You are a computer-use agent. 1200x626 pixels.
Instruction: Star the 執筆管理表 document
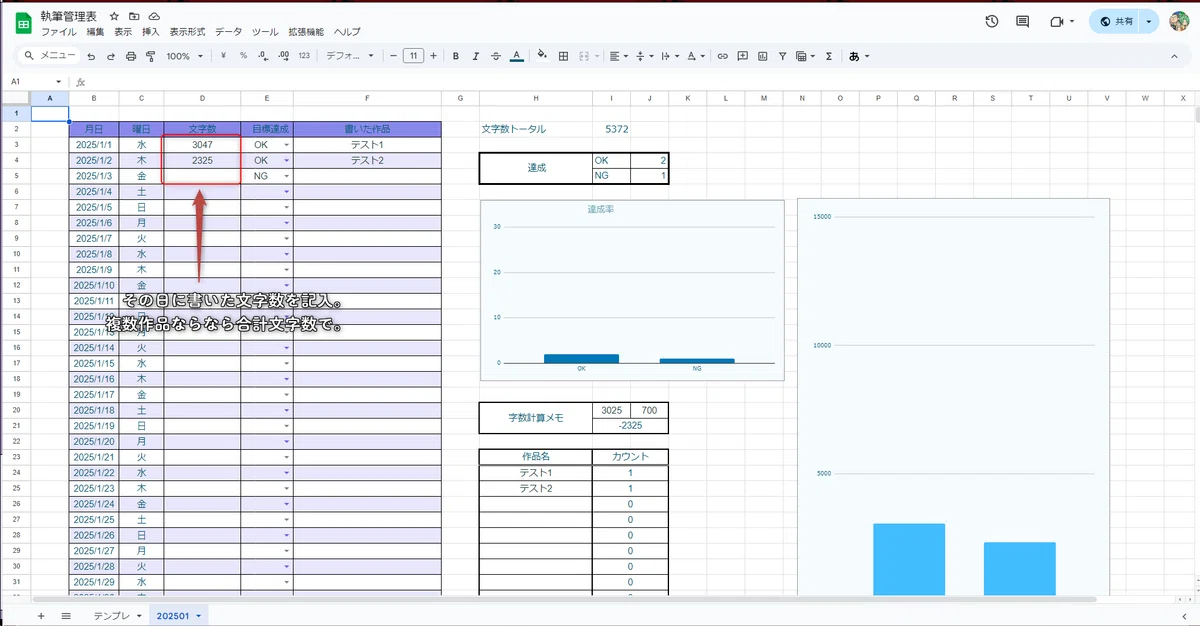pyautogui.click(x=115, y=17)
